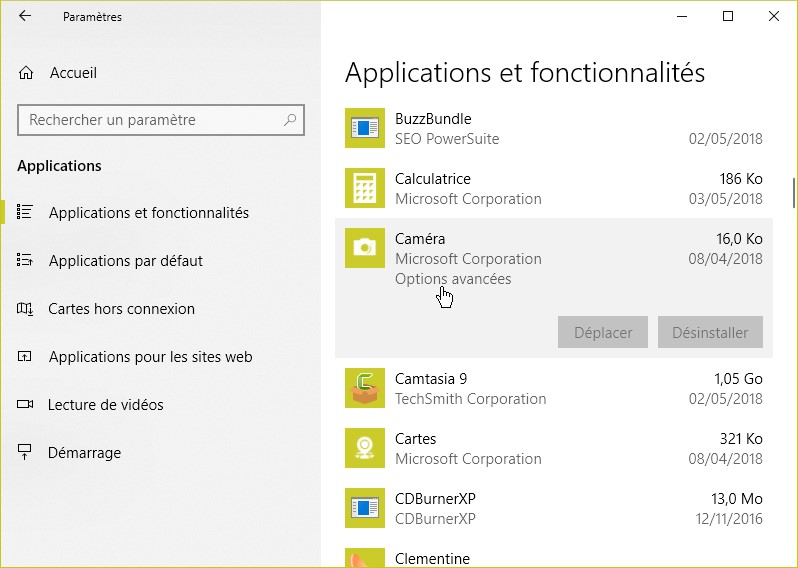Click the Camtasia 9 app icon
This screenshot has height=568, width=798.
pos(364,388)
